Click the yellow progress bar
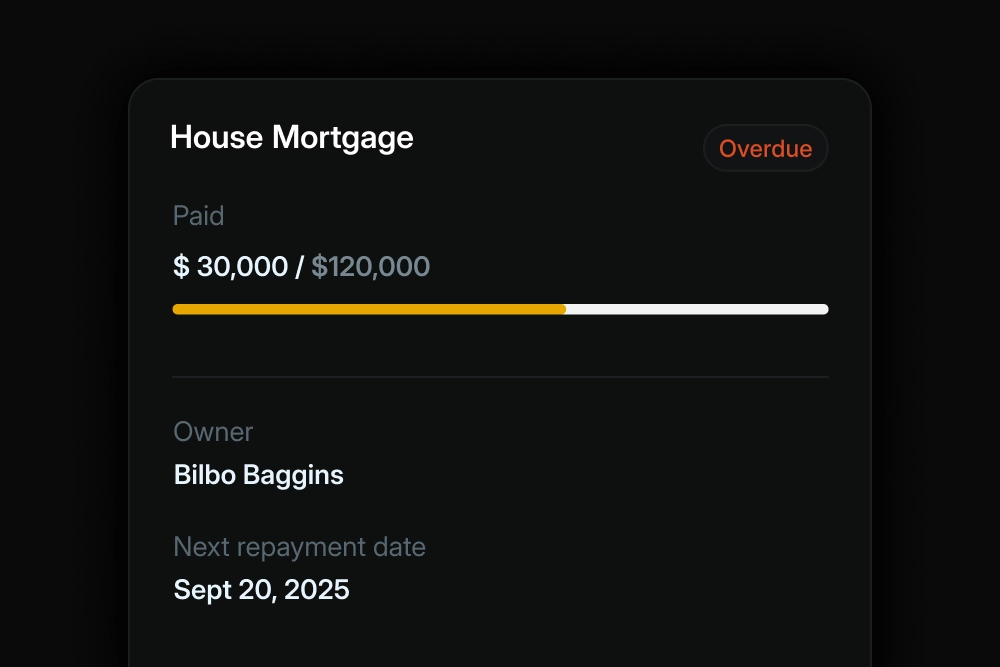Screen dimensions: 1000x667 tap(360, 309)
